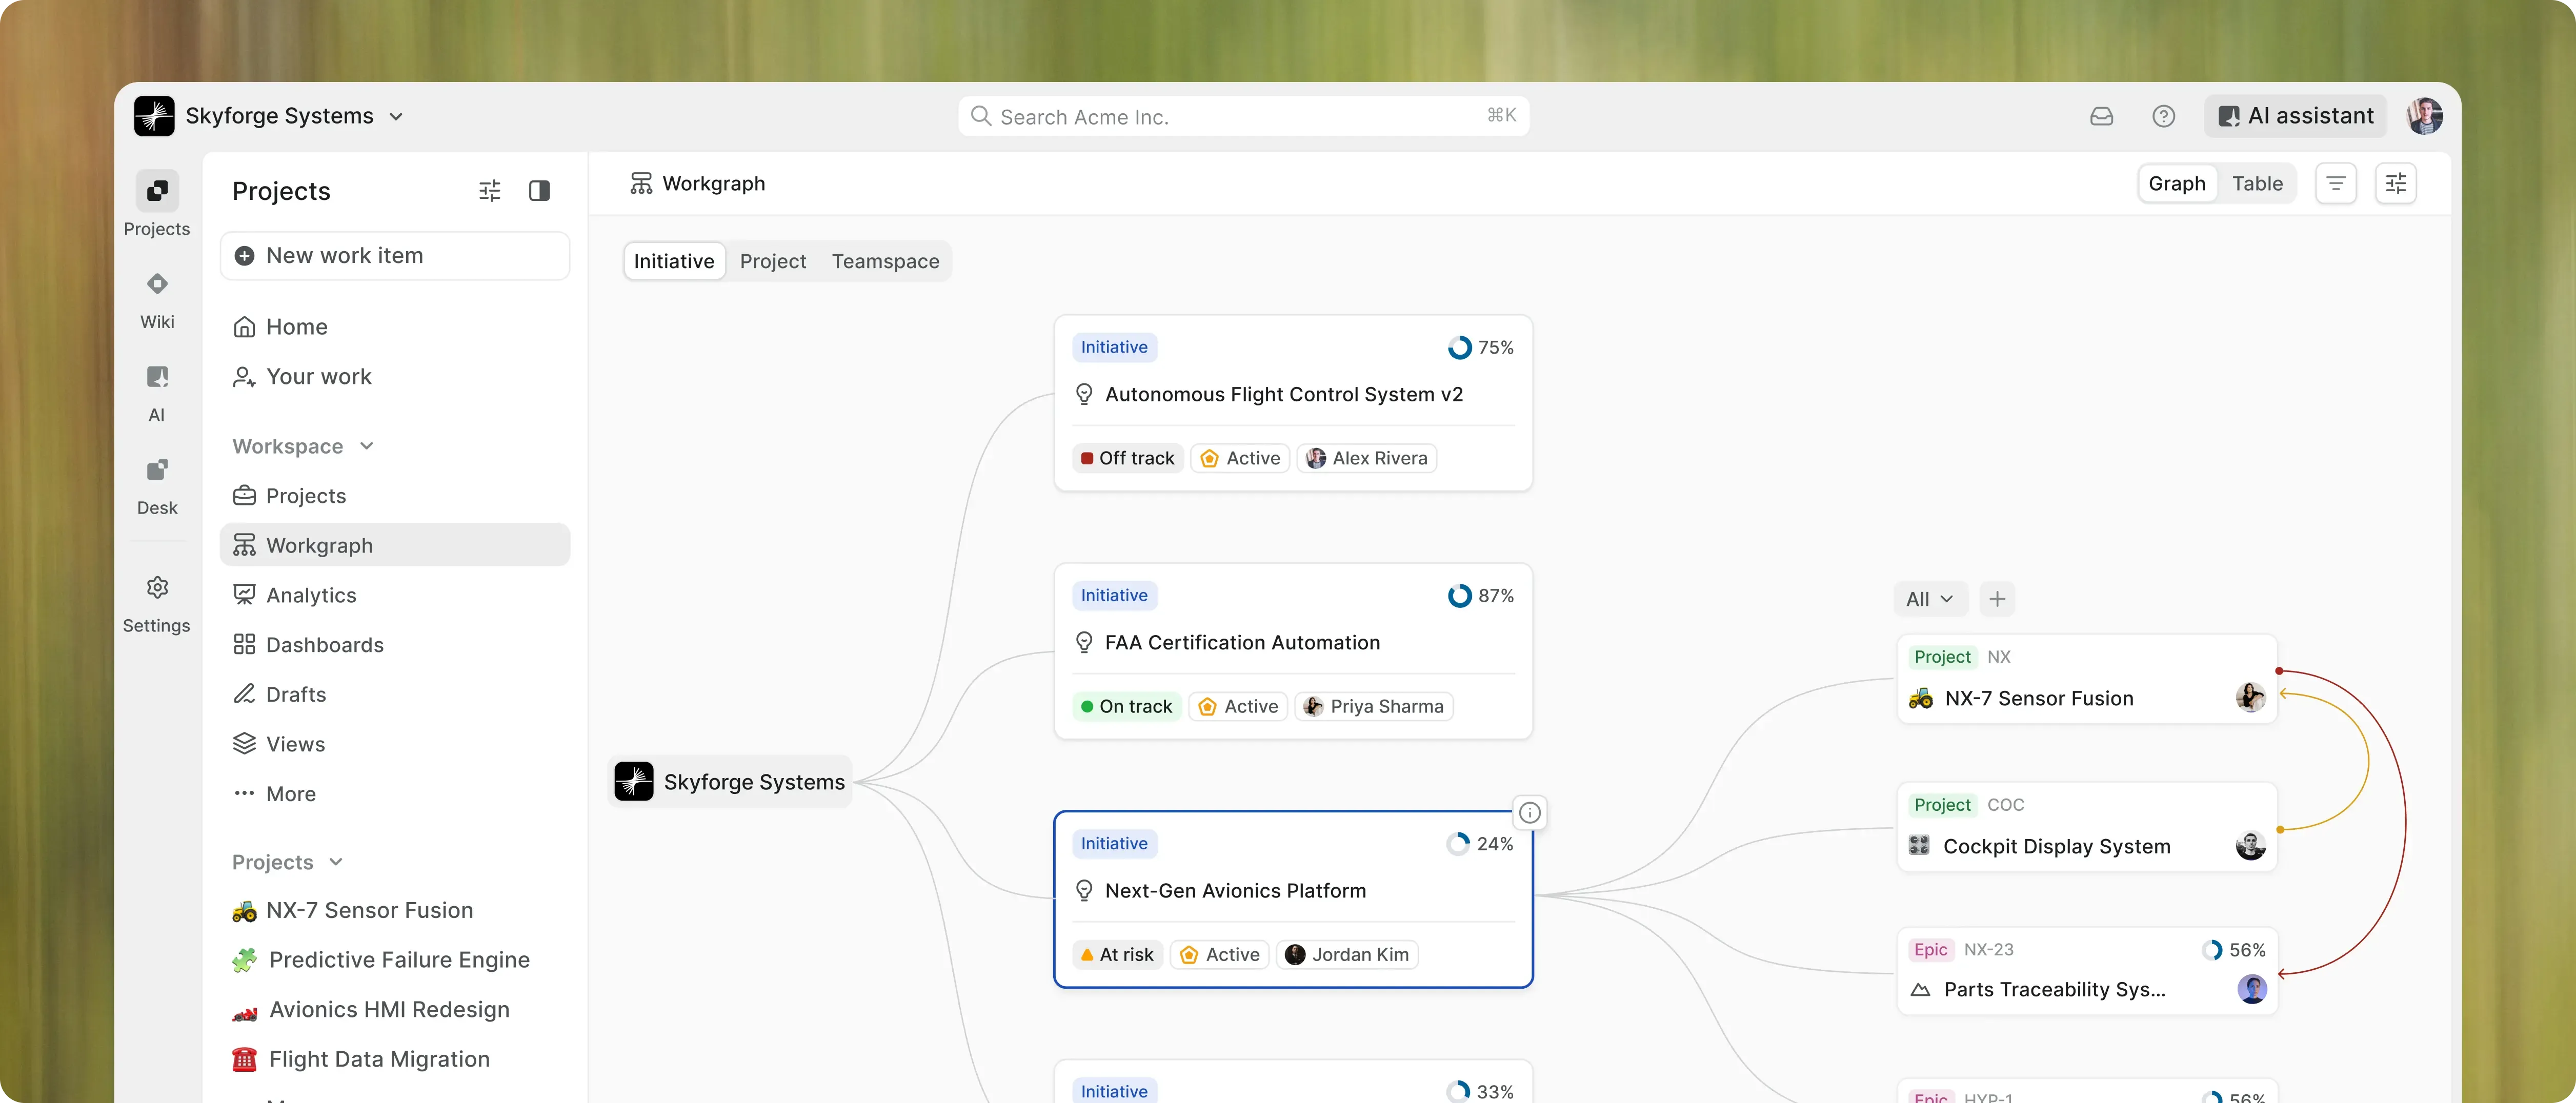The height and width of the screenshot is (1103, 2576).
Task: Open the Projects section in left rail
Action: pyautogui.click(x=157, y=204)
